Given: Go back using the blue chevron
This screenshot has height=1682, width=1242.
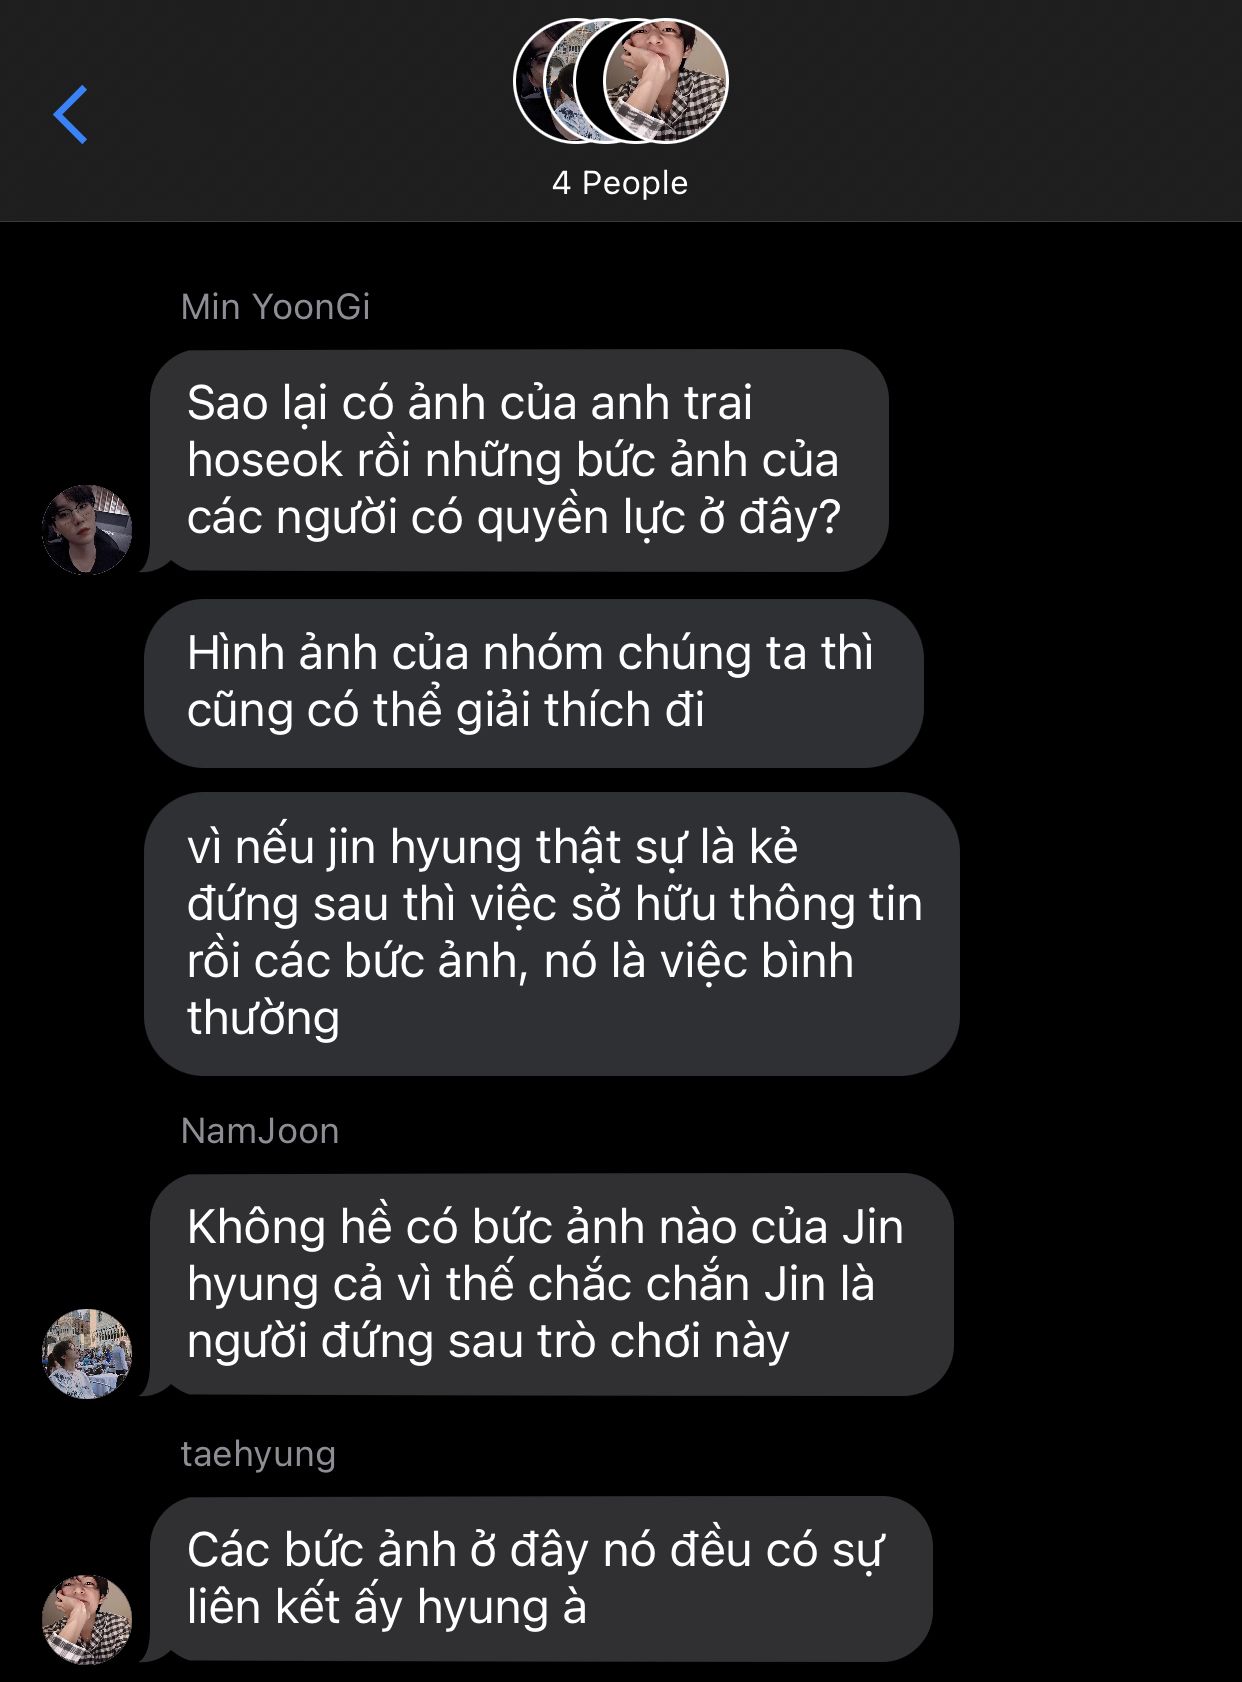Looking at the screenshot, I should 70,115.
